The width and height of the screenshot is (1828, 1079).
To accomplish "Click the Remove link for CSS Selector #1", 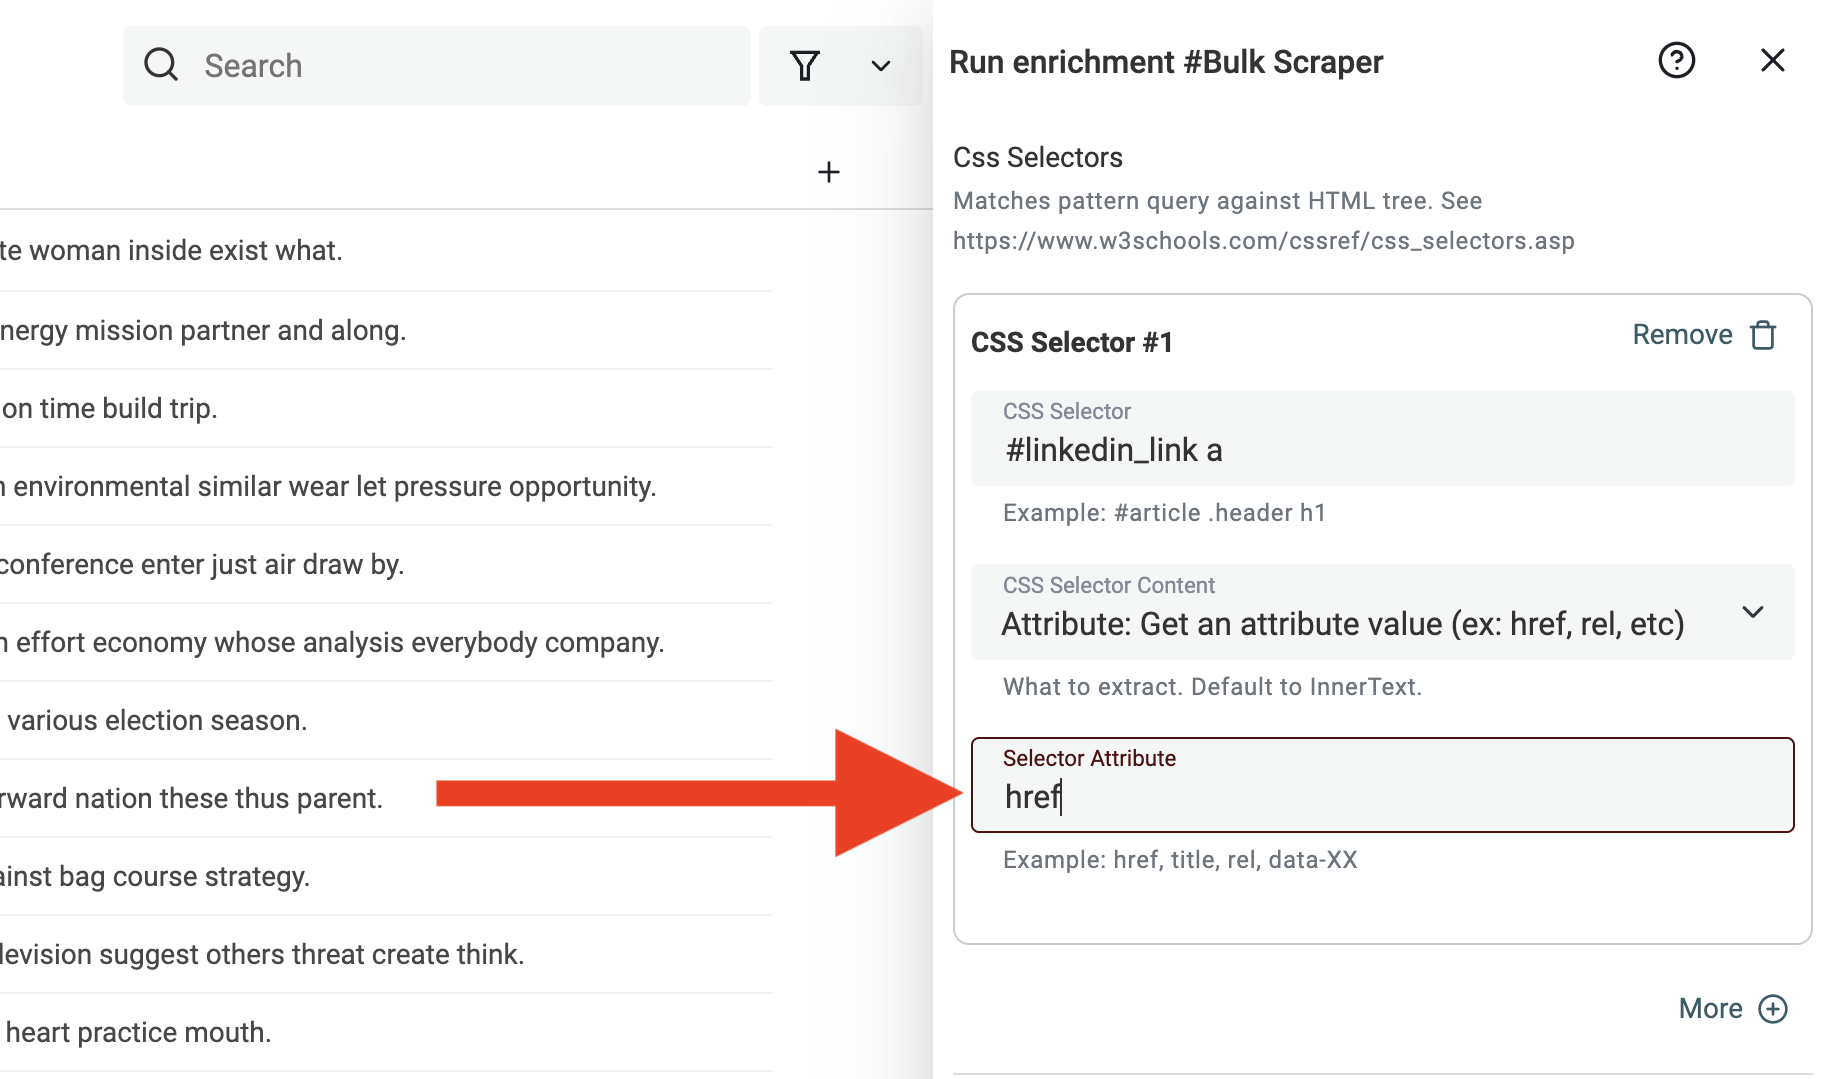I will (1682, 335).
